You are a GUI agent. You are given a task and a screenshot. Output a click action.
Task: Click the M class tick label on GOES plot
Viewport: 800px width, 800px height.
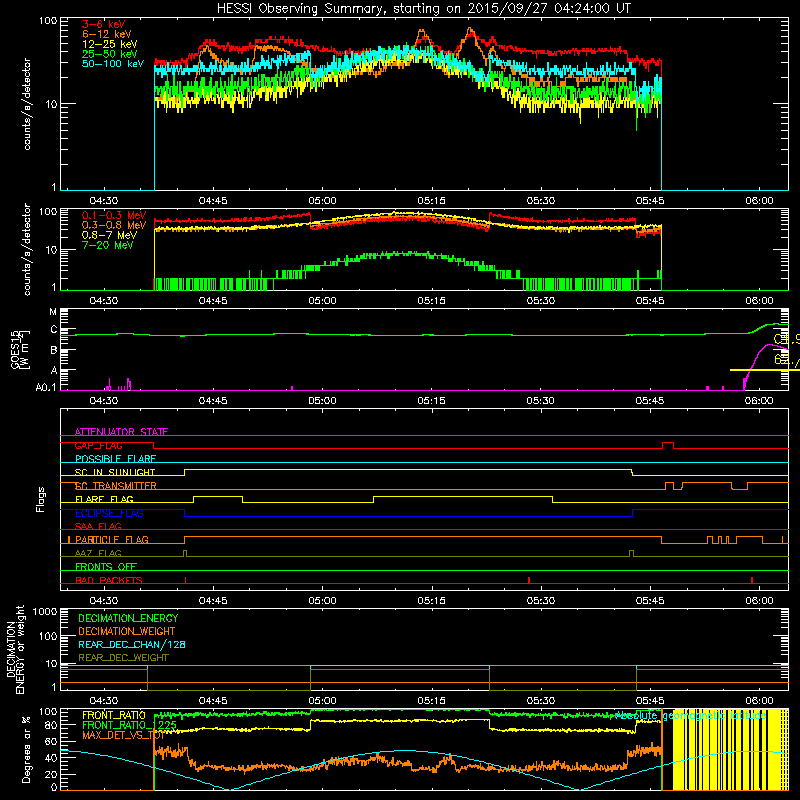(53, 312)
